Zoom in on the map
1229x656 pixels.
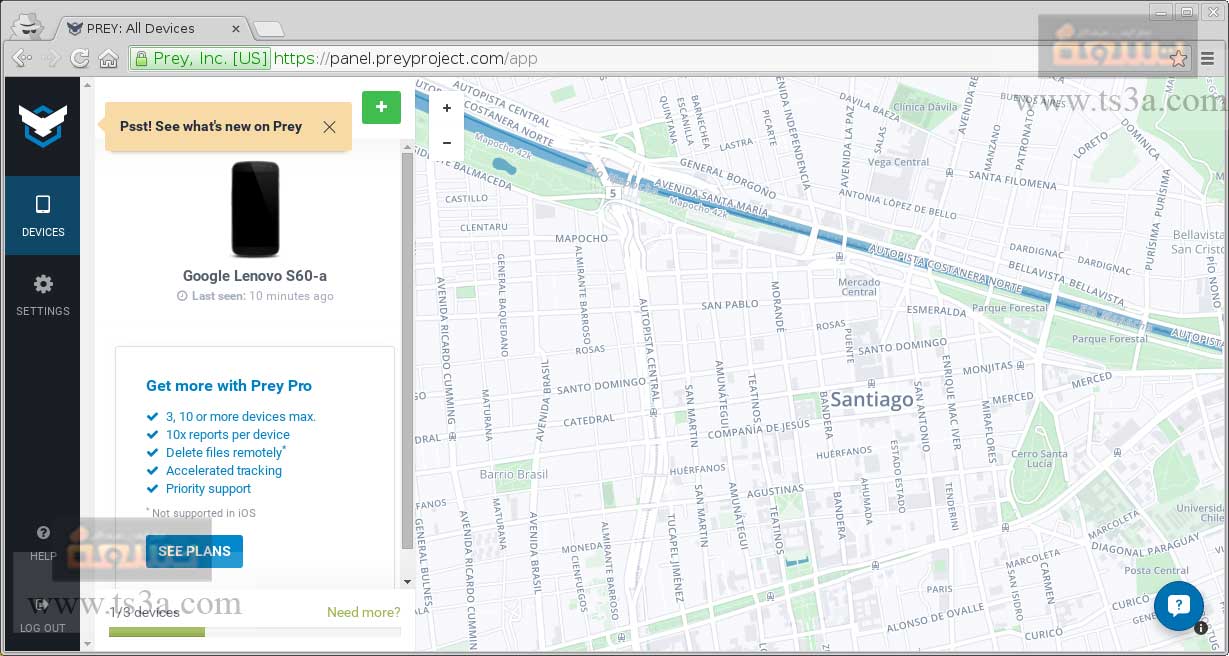point(447,108)
